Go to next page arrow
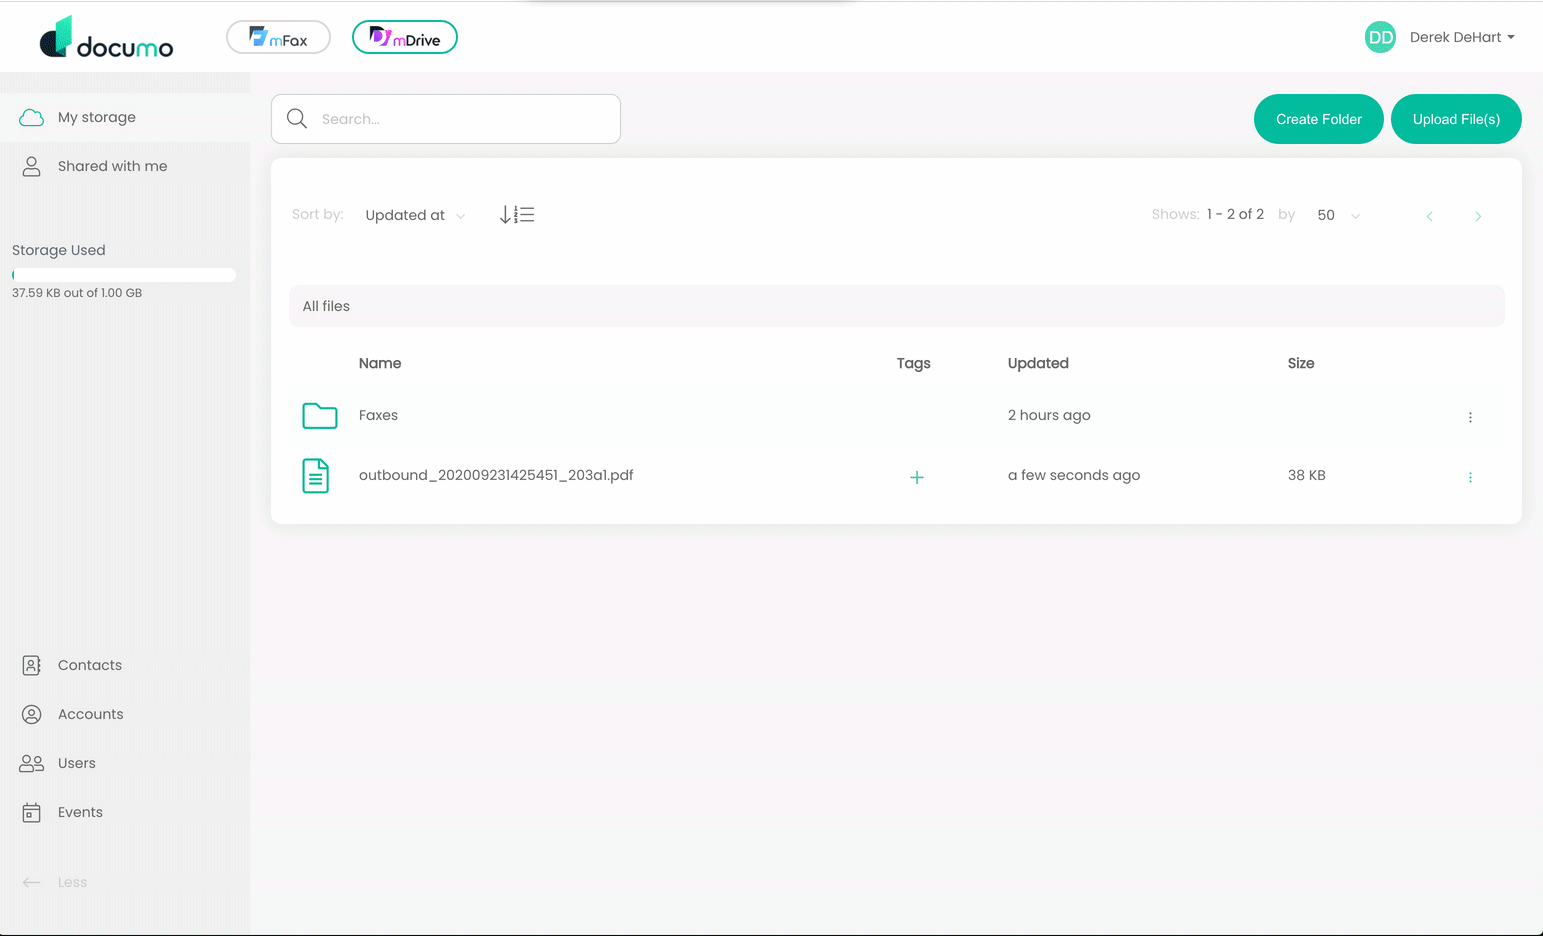This screenshot has width=1543, height=936. coord(1478,216)
